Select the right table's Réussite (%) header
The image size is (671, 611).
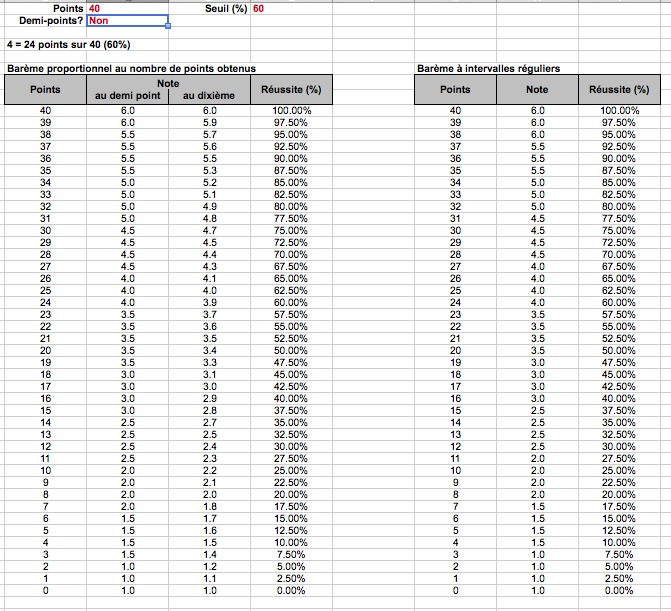click(619, 90)
